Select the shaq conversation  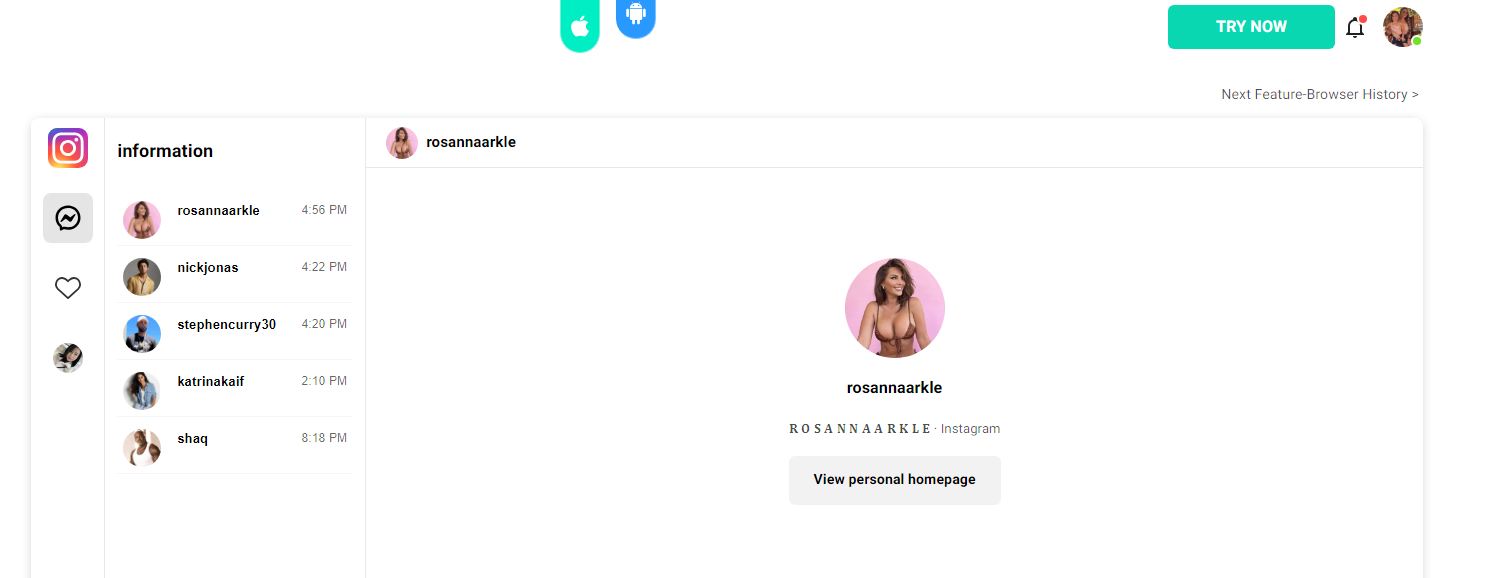click(x=235, y=446)
